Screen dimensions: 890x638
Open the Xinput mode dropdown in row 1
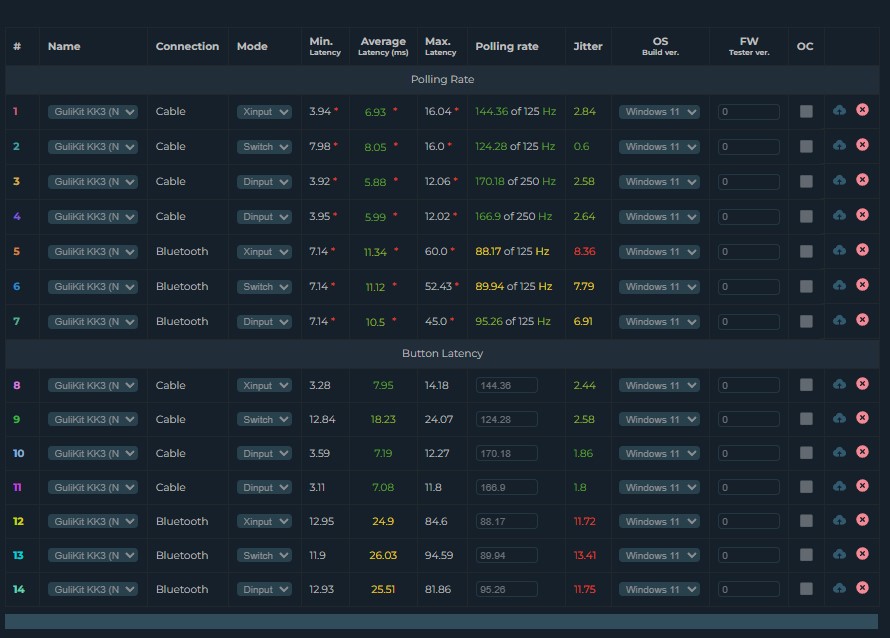pyautogui.click(x=265, y=112)
